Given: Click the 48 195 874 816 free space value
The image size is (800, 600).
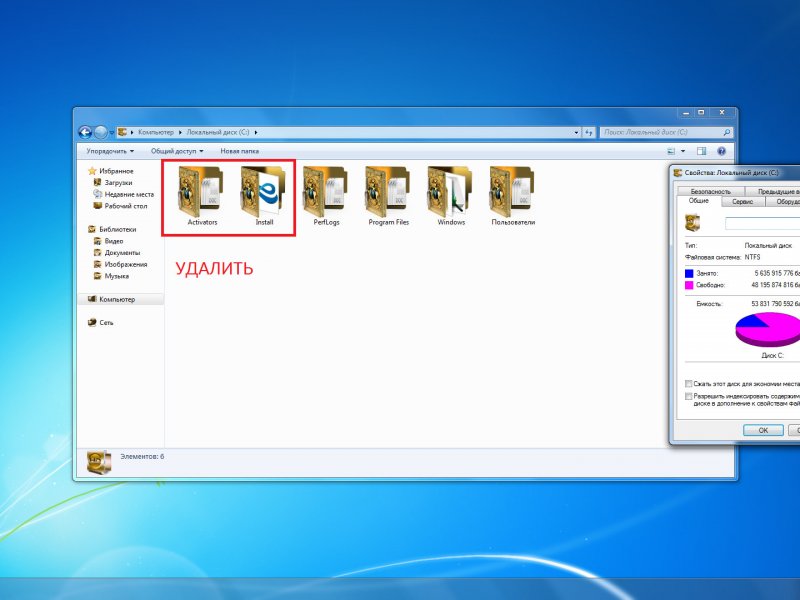Looking at the screenshot, I should tap(776, 285).
